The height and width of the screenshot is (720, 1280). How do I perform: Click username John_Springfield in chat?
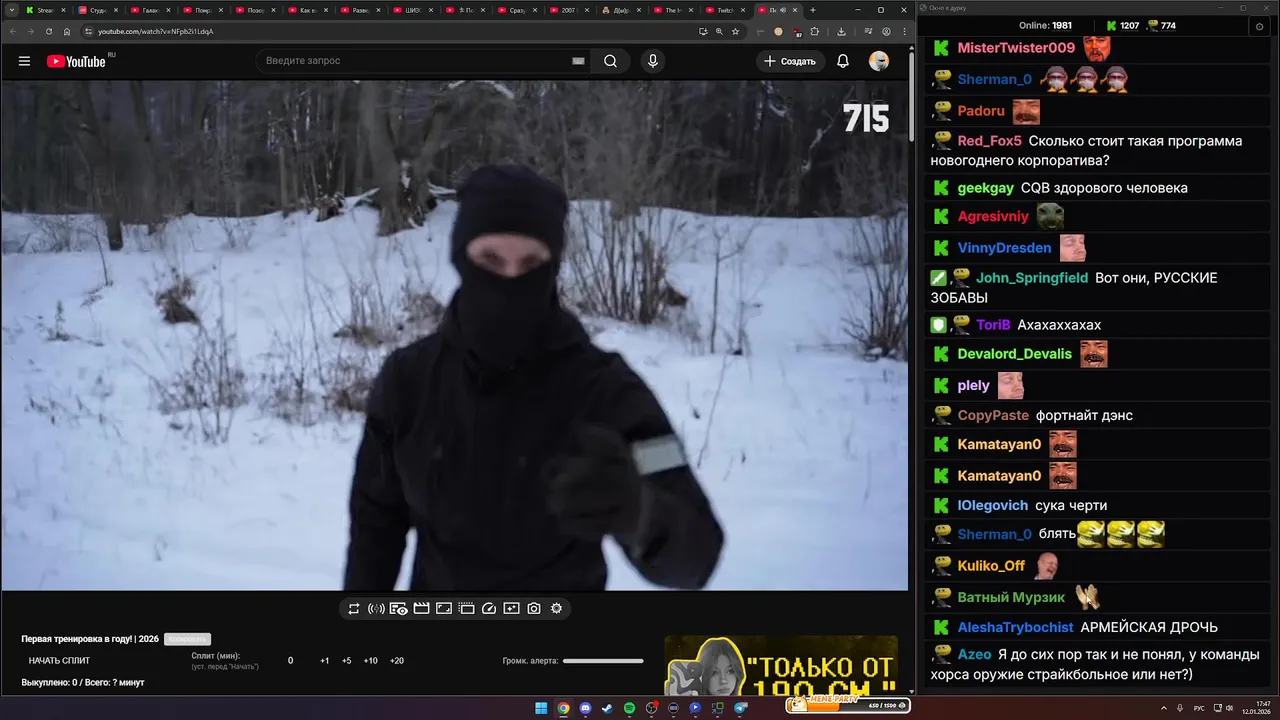pyautogui.click(x=1032, y=278)
